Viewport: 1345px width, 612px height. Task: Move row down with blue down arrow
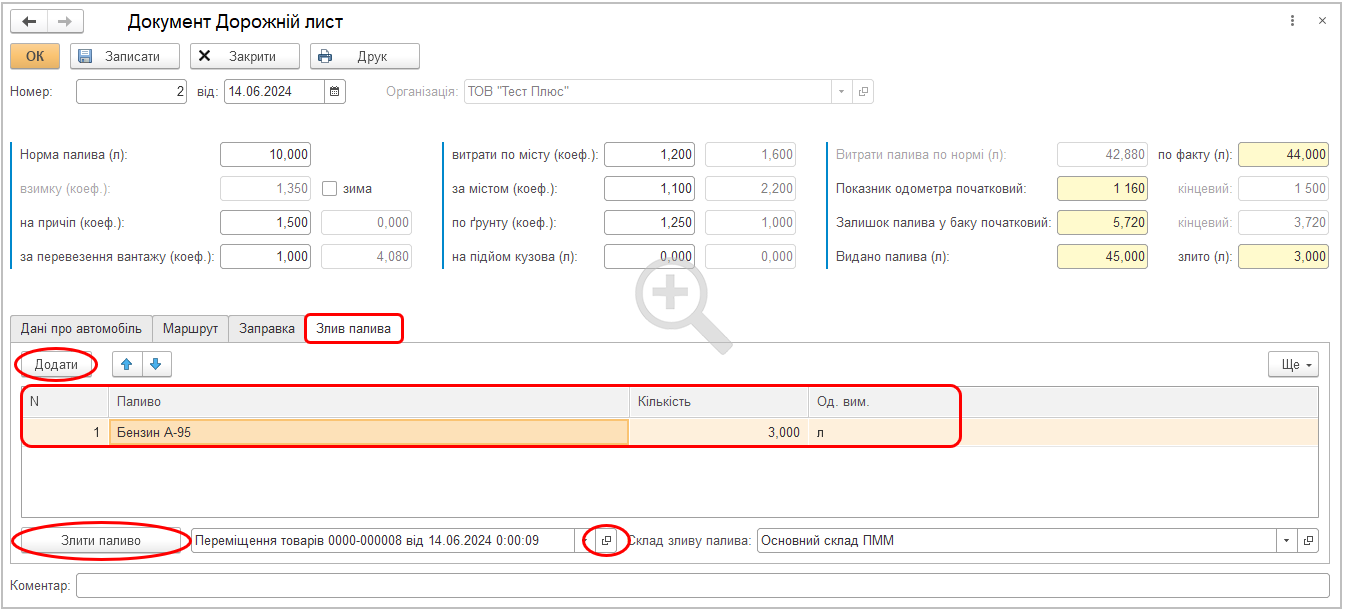tap(156, 365)
